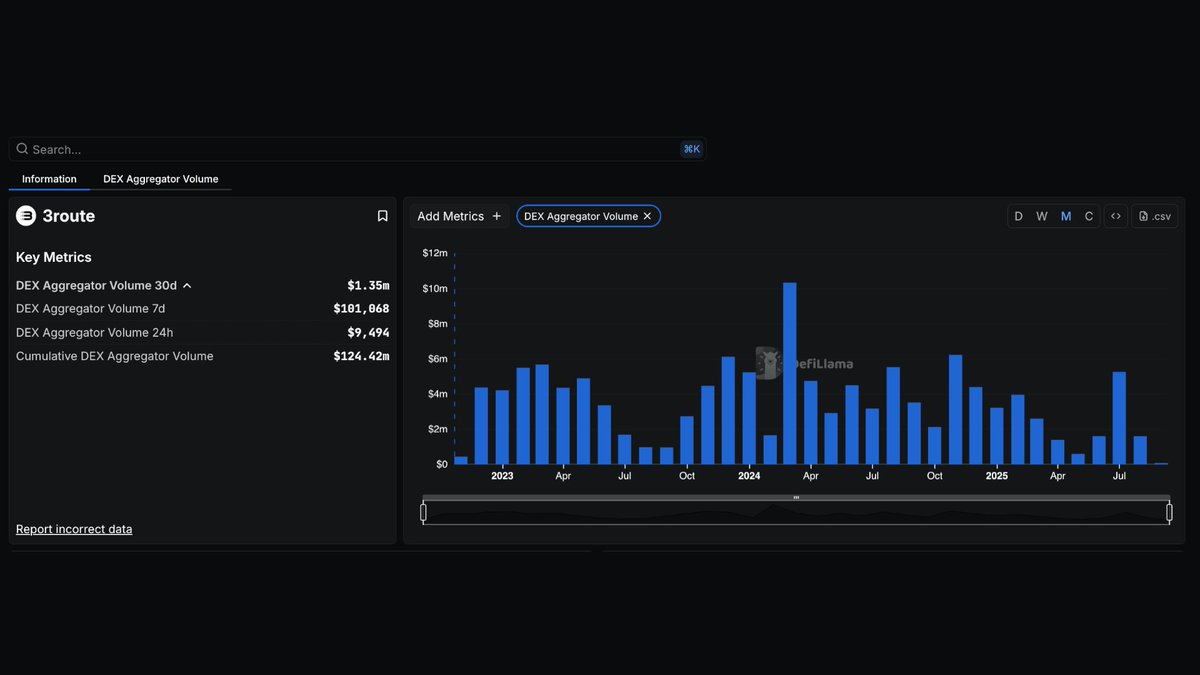This screenshot has width=1200, height=675.
Task: Click the $1.35m 30d volume value
Action: [368, 285]
